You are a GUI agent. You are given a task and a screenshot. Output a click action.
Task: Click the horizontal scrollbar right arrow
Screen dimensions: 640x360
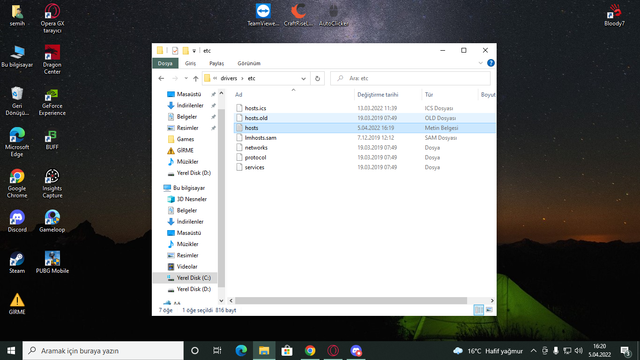[x=492, y=300]
